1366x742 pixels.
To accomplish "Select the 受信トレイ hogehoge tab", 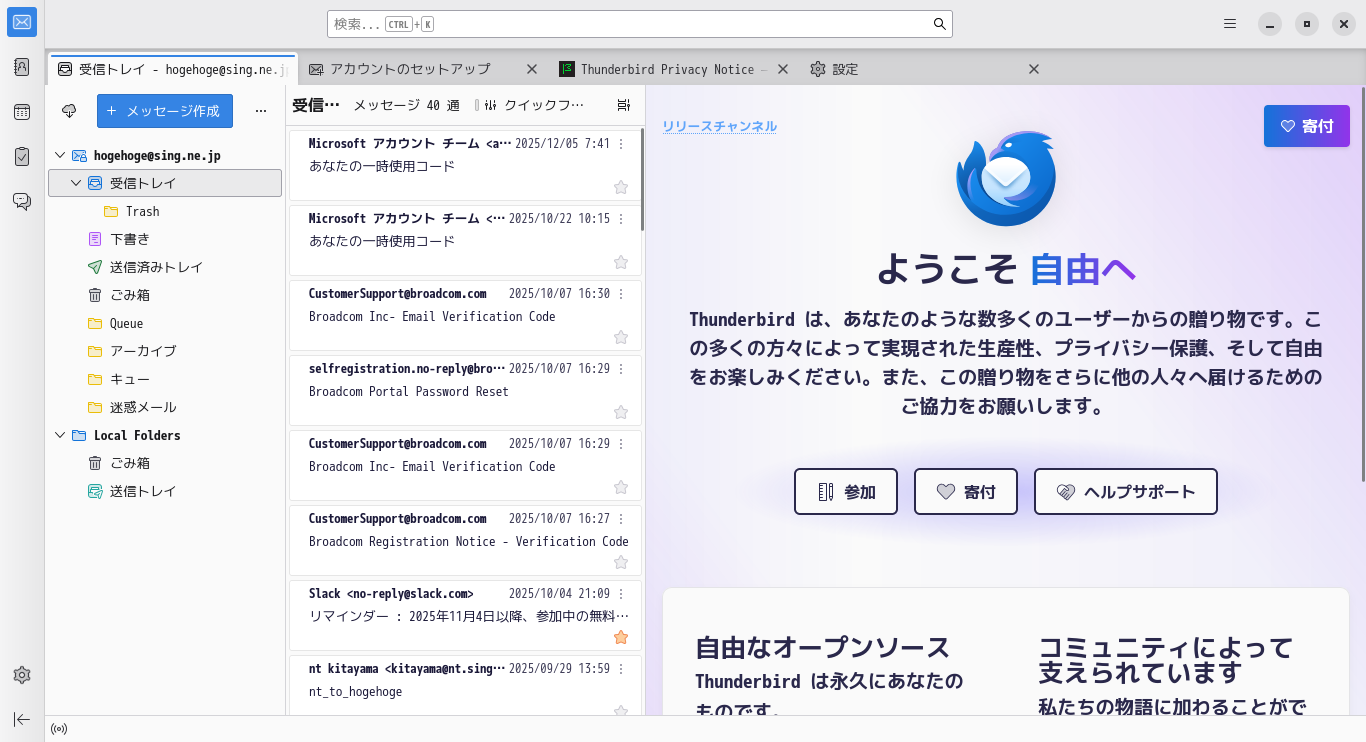I will 172,69.
